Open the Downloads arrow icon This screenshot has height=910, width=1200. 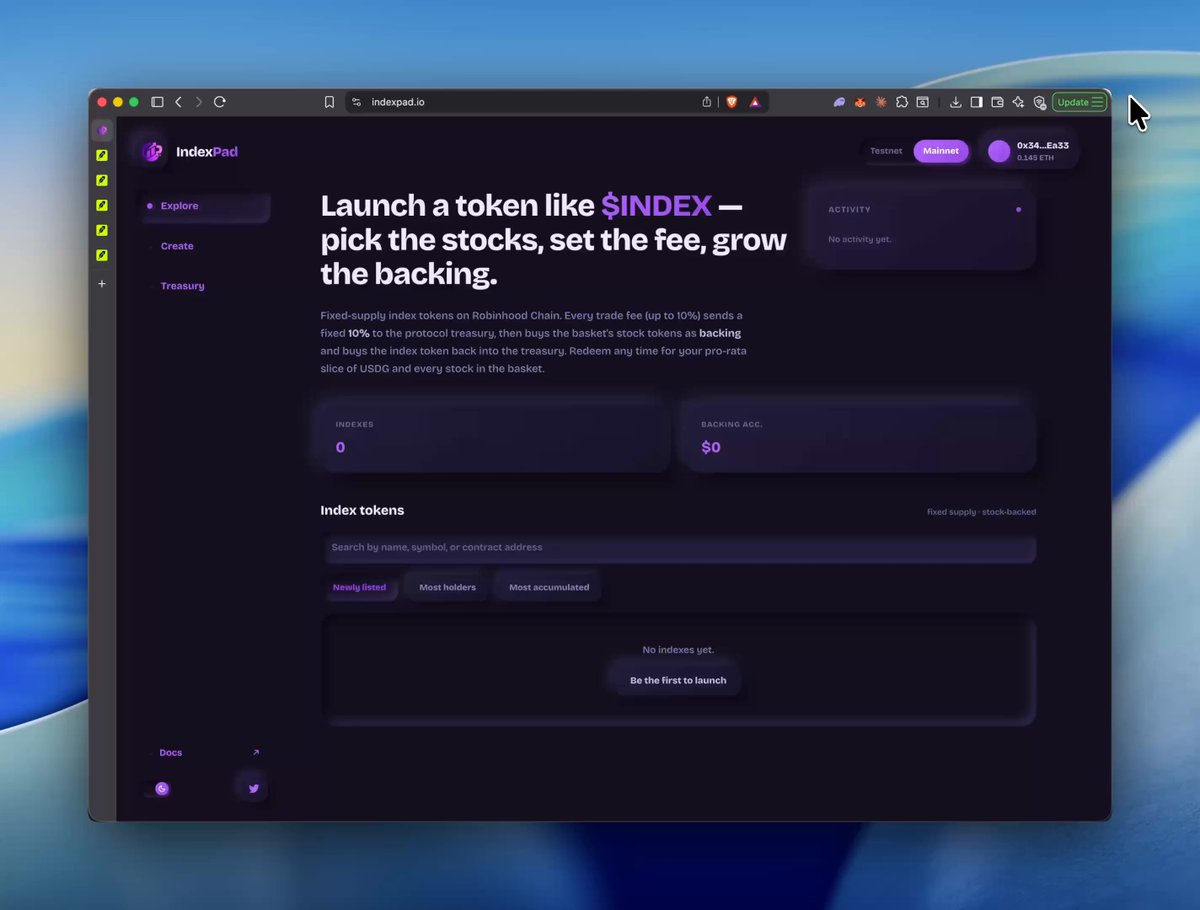(956, 102)
